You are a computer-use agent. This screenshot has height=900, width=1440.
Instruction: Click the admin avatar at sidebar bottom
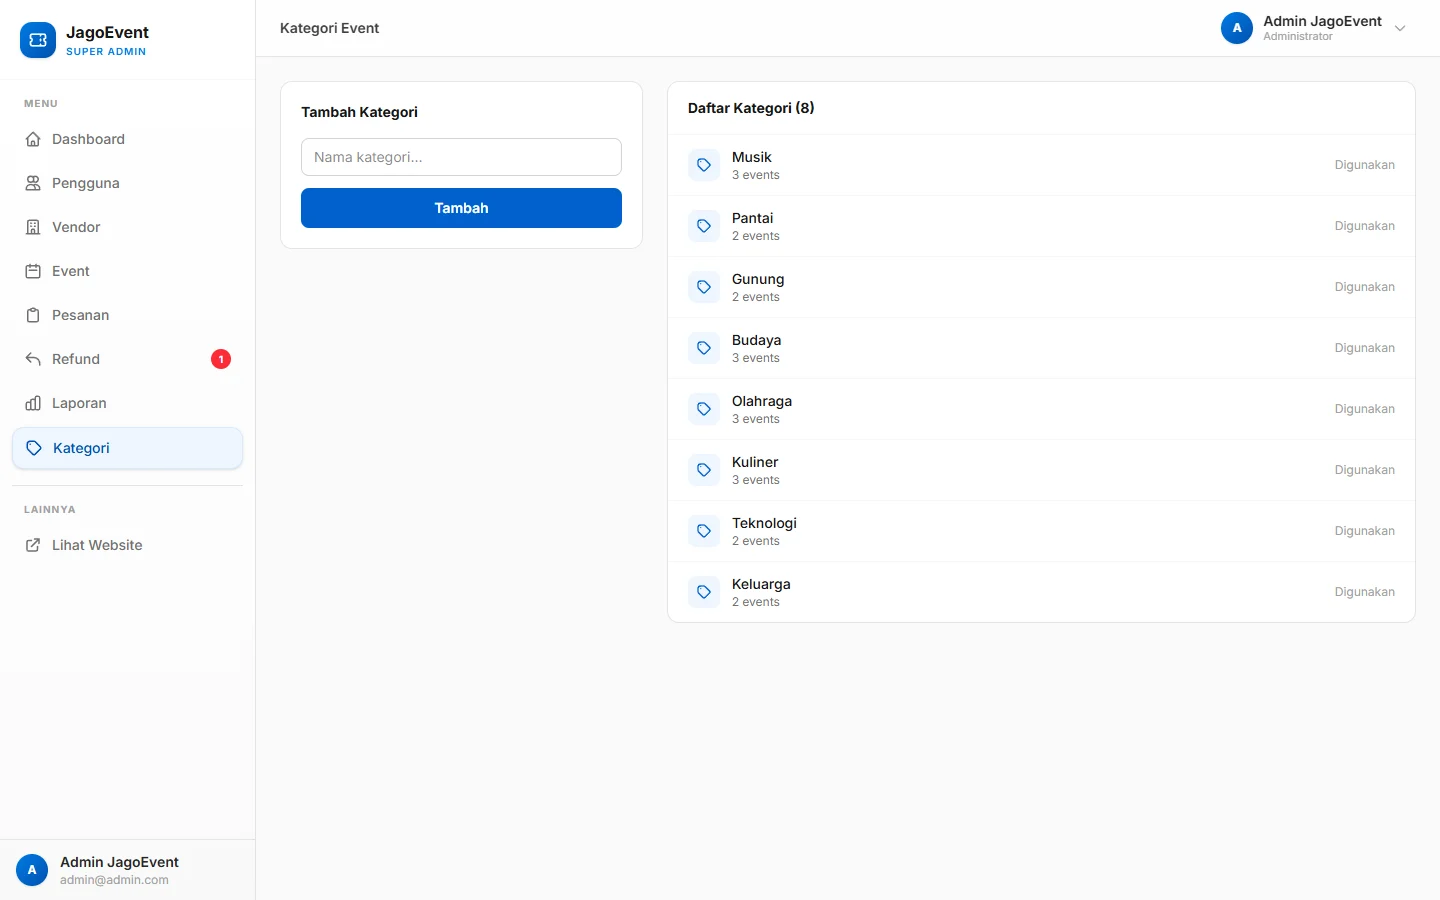(32, 870)
